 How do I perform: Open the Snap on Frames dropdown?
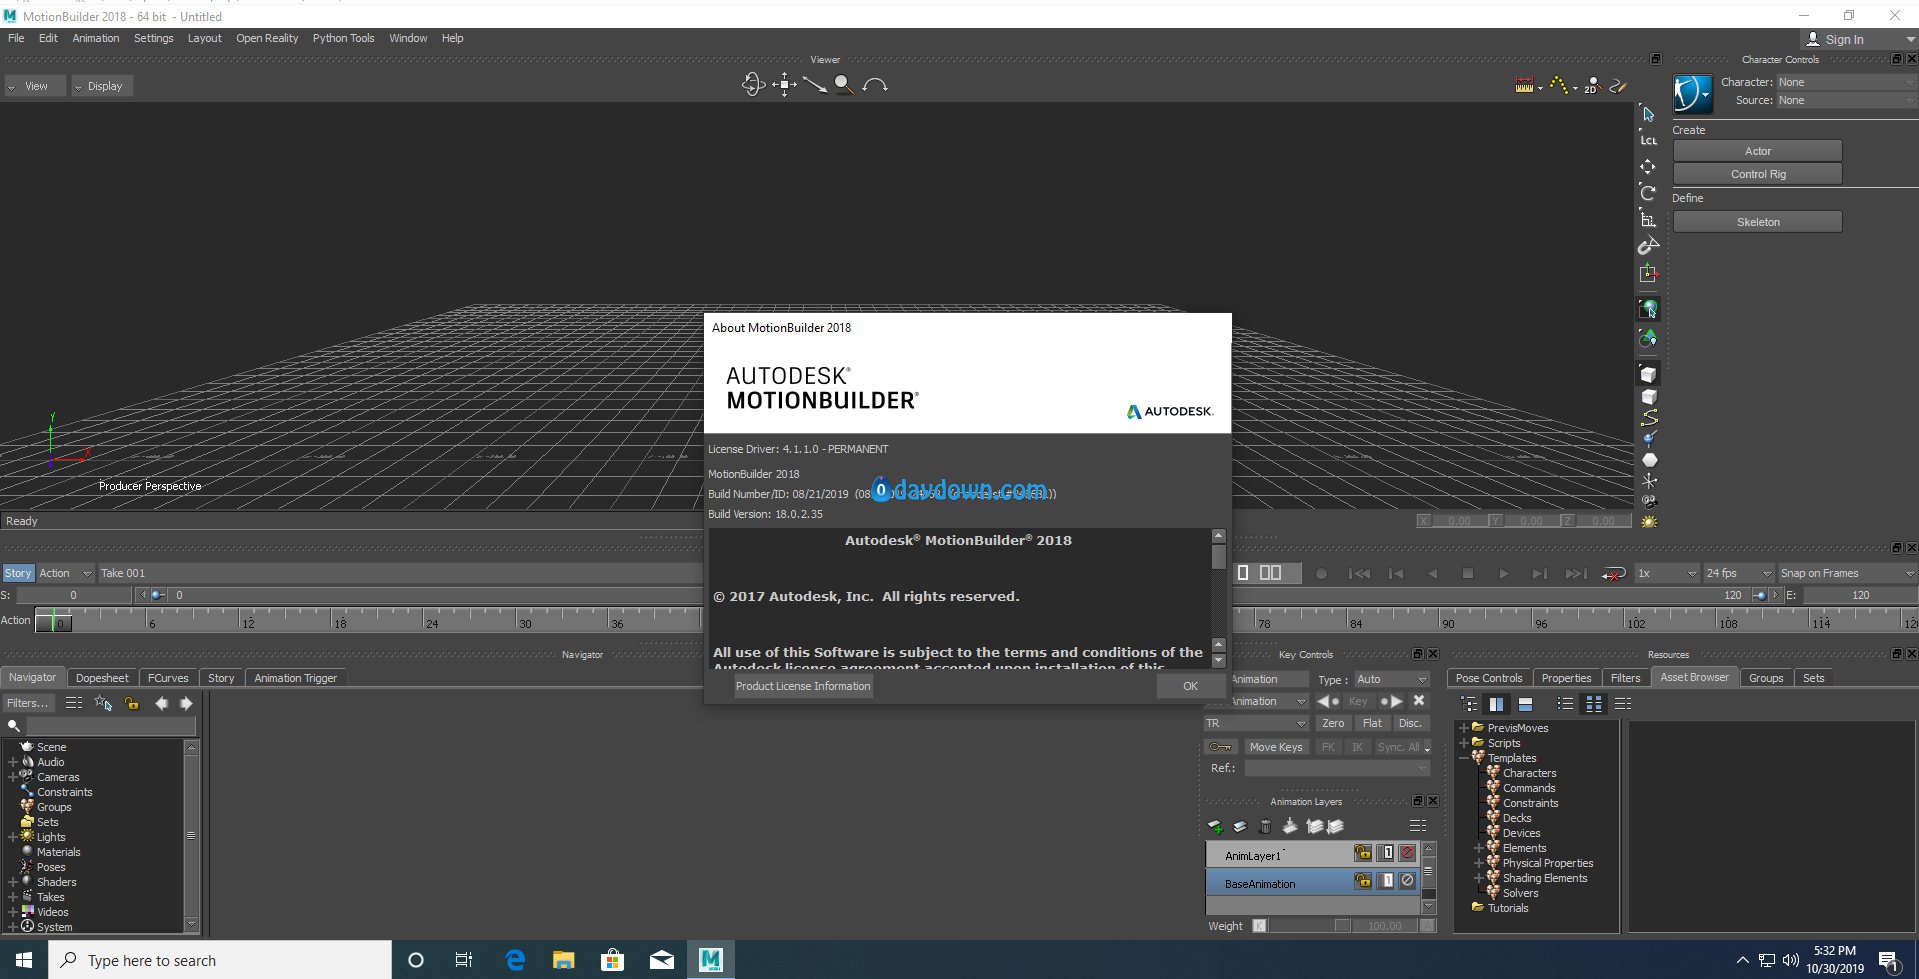[x=1847, y=573]
